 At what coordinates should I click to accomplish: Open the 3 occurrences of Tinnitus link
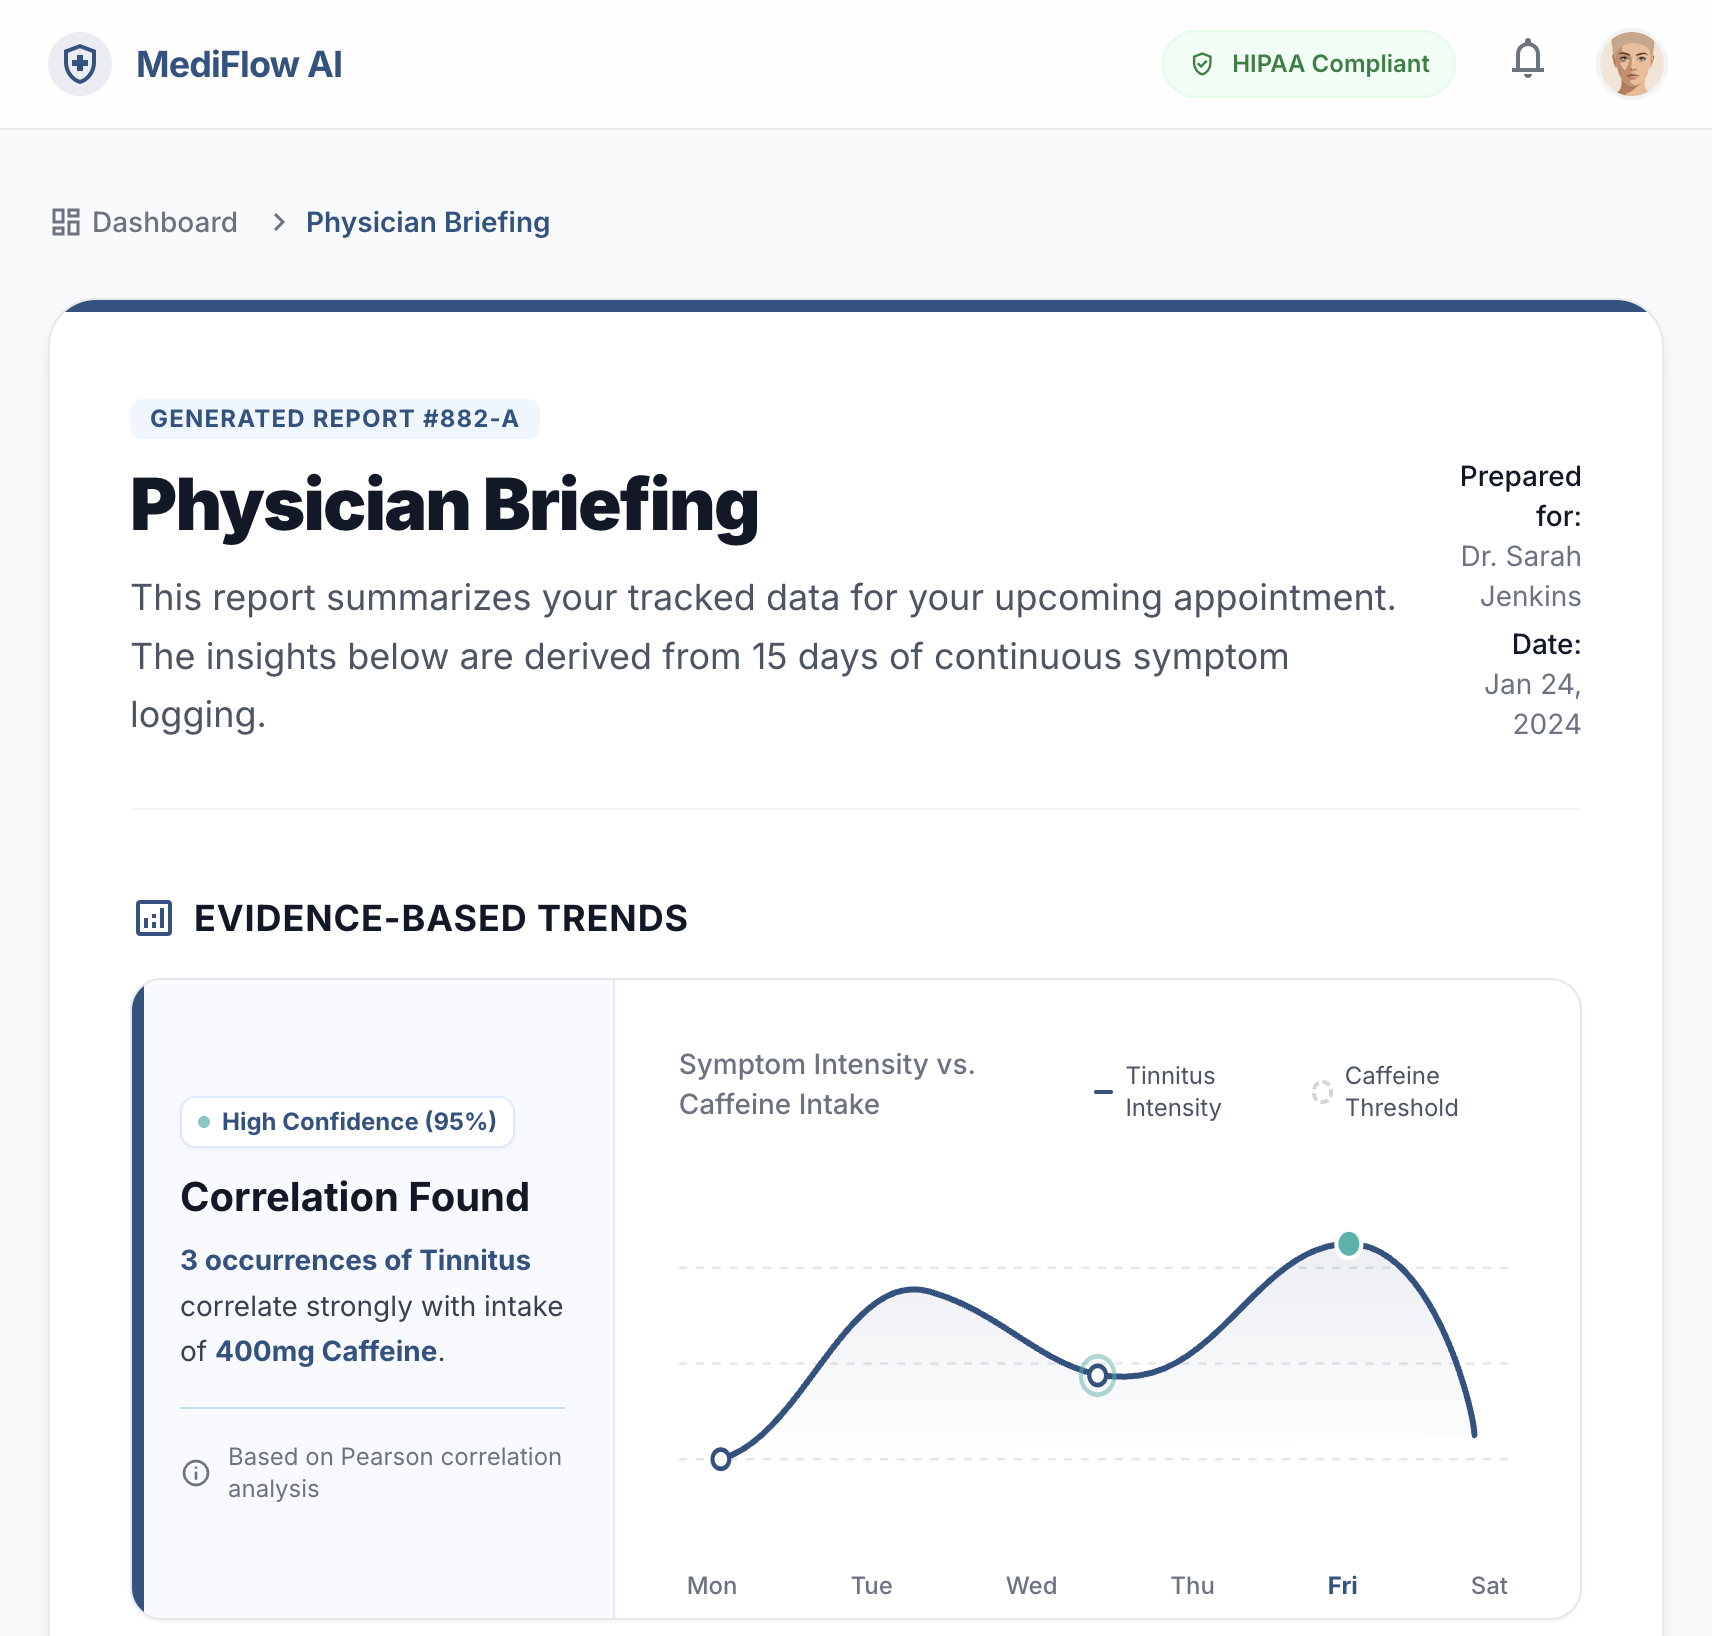[x=356, y=1260]
